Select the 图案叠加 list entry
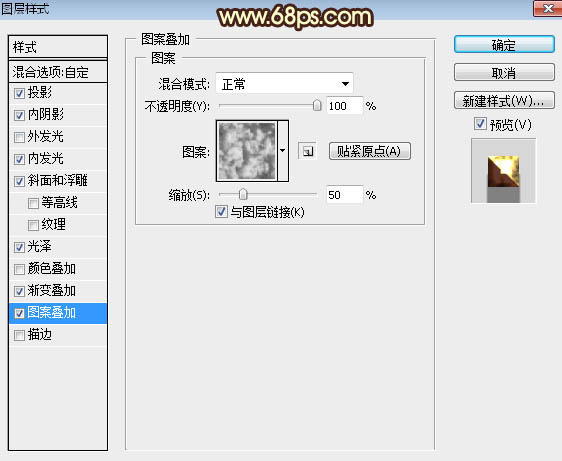This screenshot has height=461, width=562. click(x=58, y=313)
